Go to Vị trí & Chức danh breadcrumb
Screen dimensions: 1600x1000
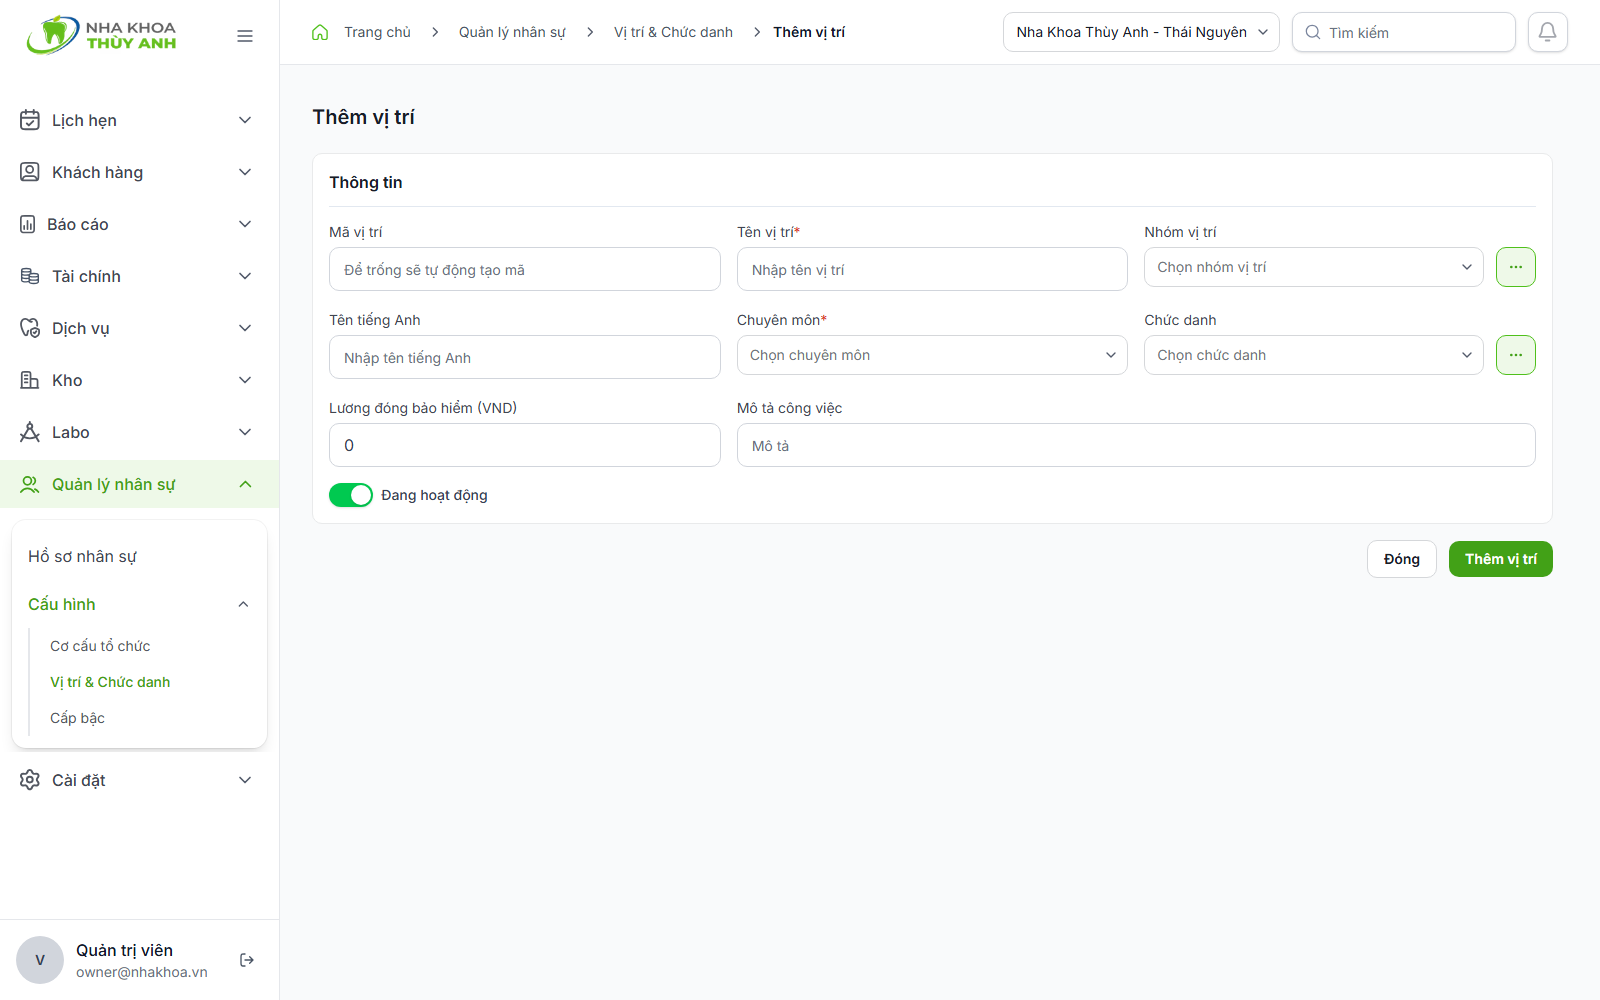(673, 32)
